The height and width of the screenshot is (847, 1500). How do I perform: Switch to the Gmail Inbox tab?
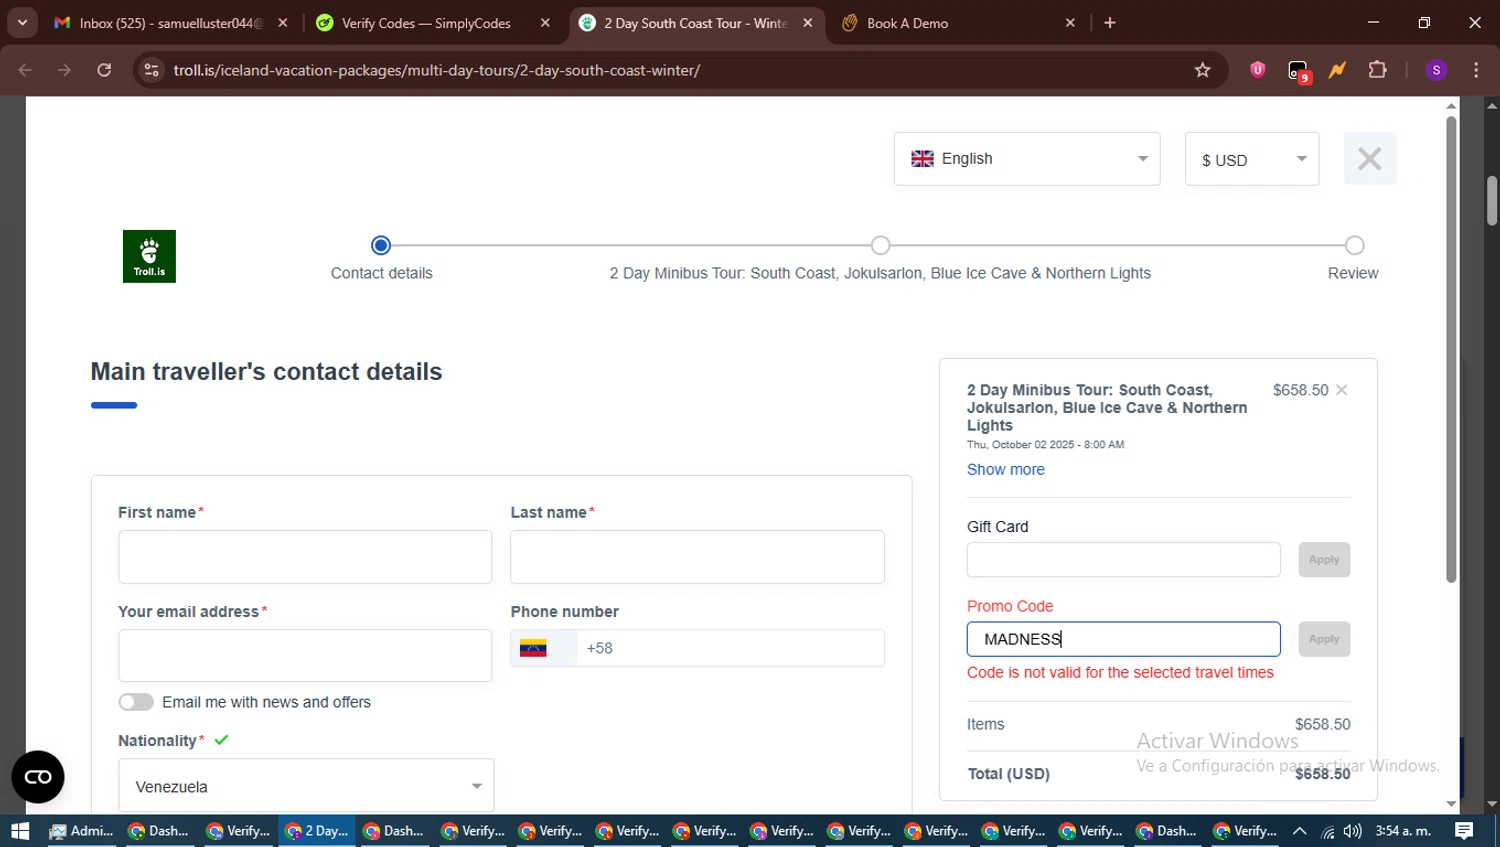170,23
